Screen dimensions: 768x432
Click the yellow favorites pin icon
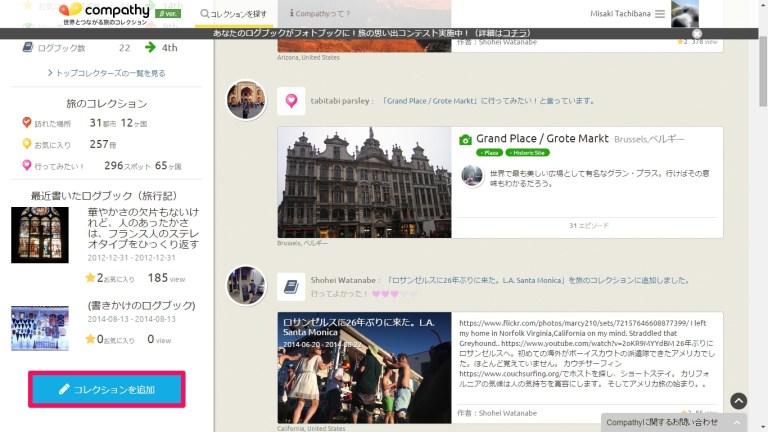(27, 144)
